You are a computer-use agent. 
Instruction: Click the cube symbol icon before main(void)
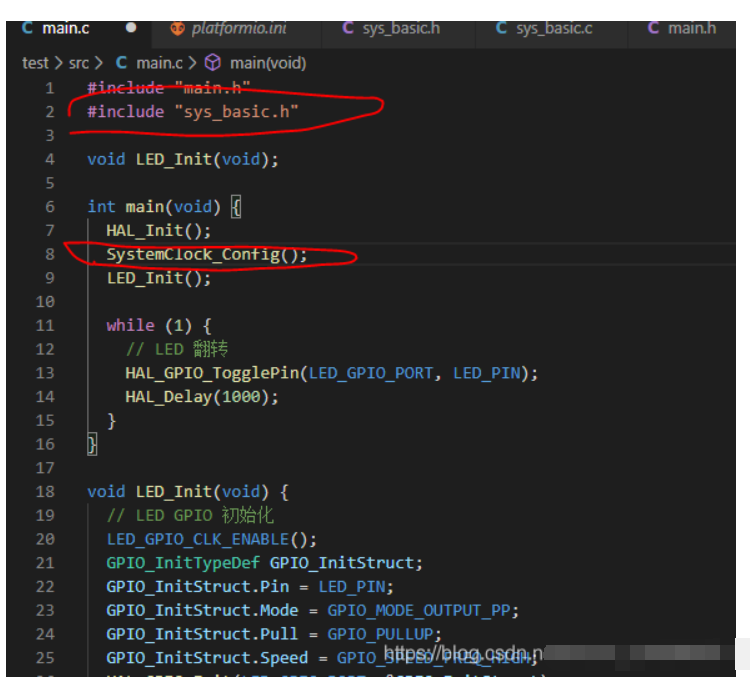[x=214, y=62]
